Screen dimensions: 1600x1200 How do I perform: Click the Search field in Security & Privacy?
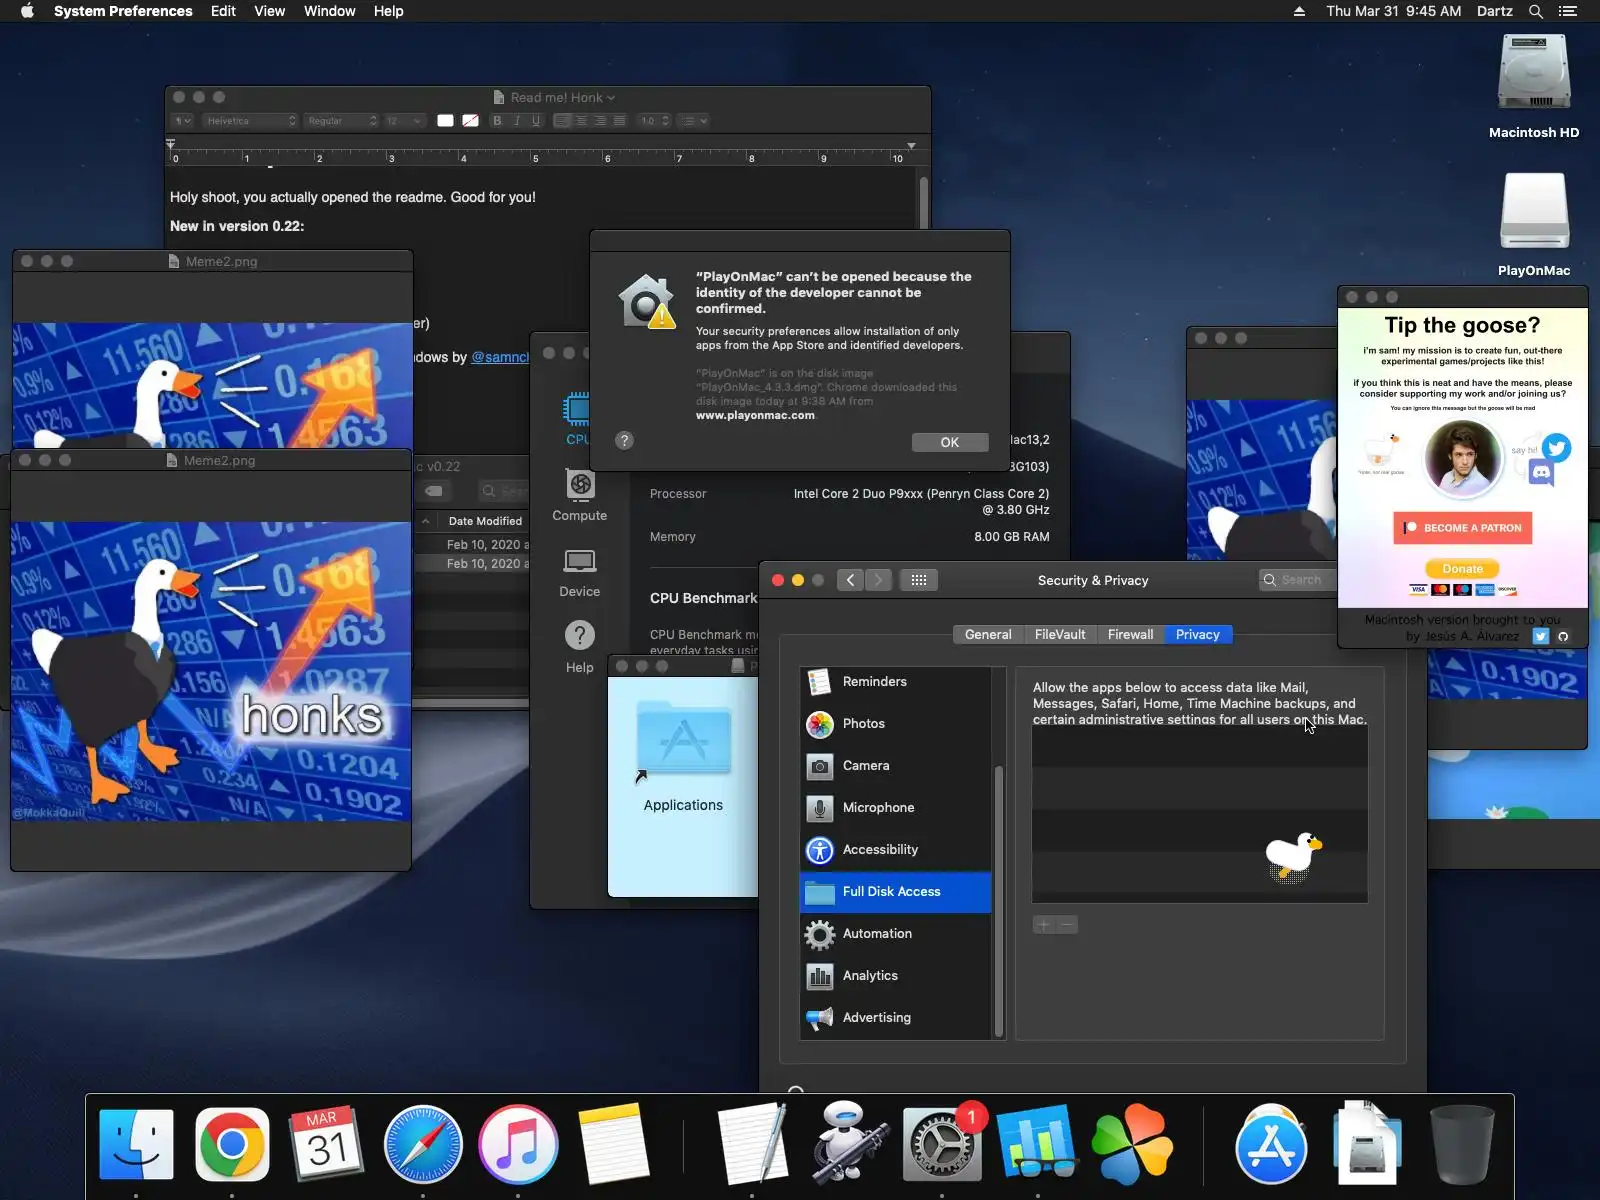coord(1298,580)
